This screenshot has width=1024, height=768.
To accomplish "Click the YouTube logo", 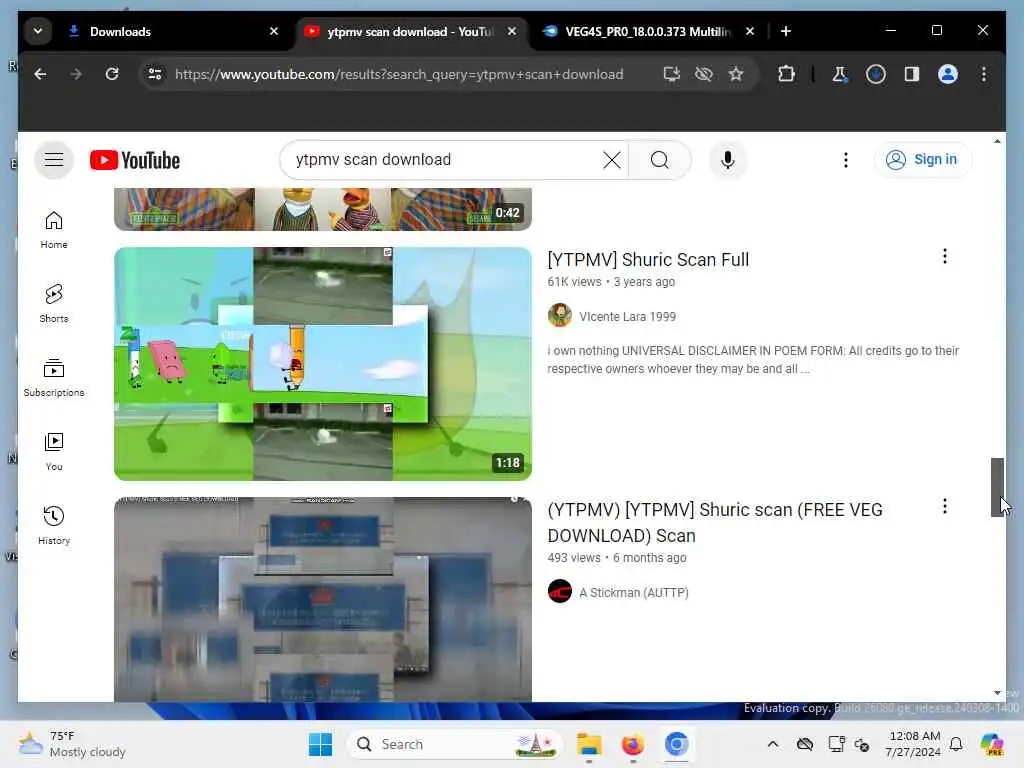I will coord(135,160).
